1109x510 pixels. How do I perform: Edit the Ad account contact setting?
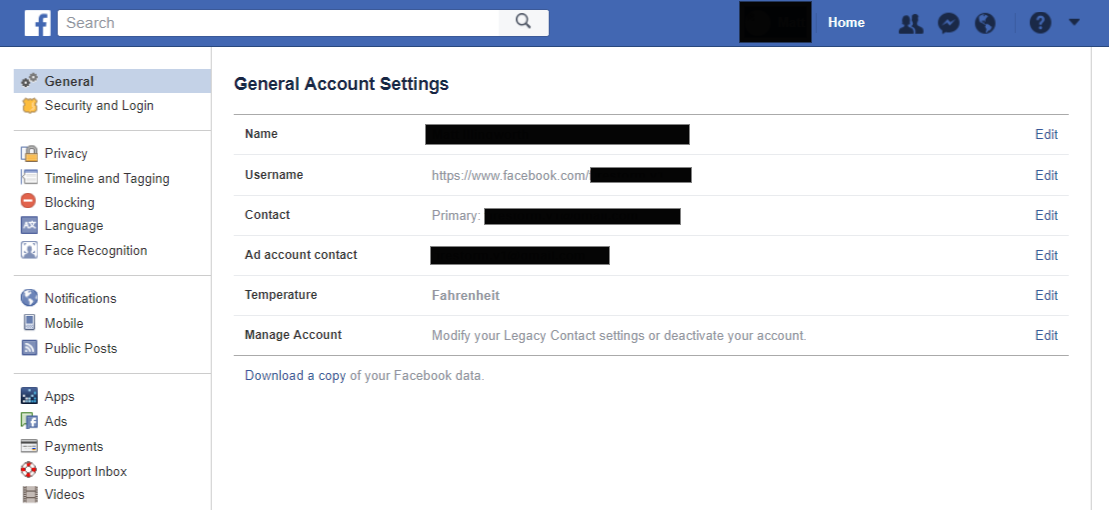click(1046, 255)
